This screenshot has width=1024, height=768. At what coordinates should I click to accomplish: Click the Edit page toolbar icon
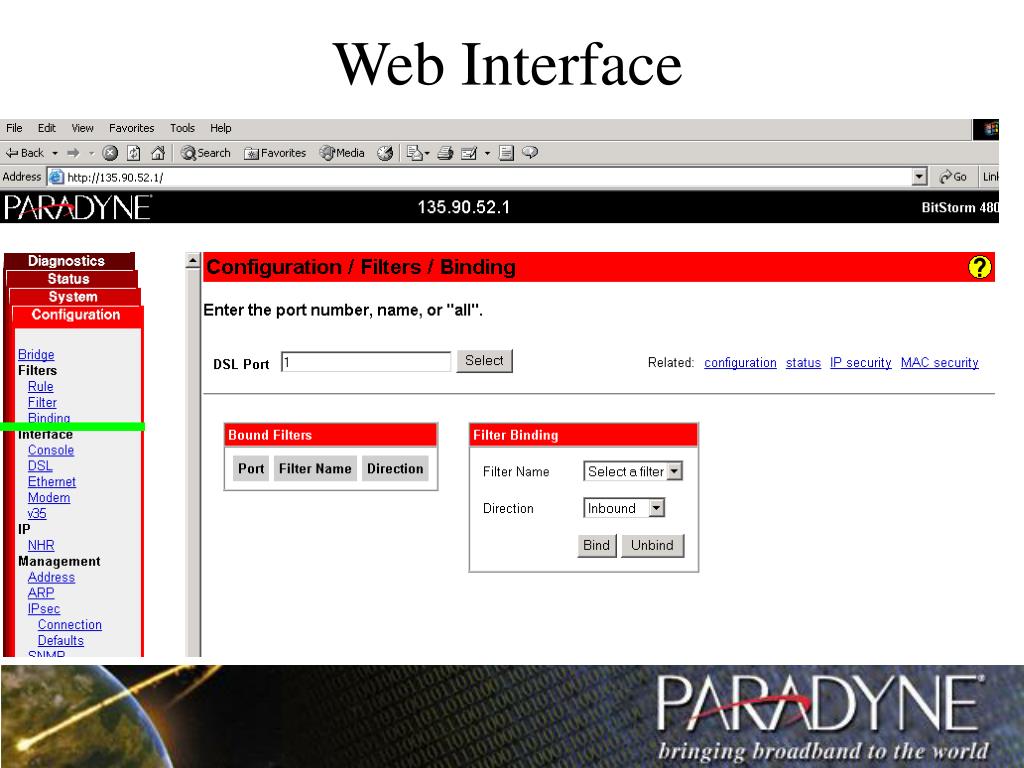(469, 153)
